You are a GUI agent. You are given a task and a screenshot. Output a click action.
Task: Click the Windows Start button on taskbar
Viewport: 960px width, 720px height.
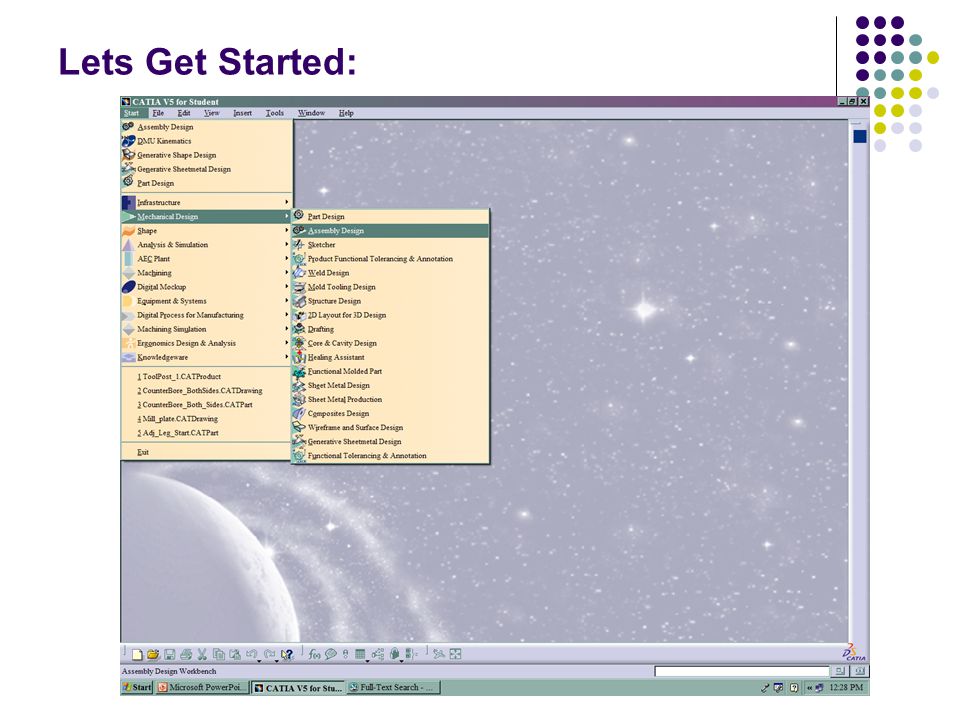click(x=137, y=687)
